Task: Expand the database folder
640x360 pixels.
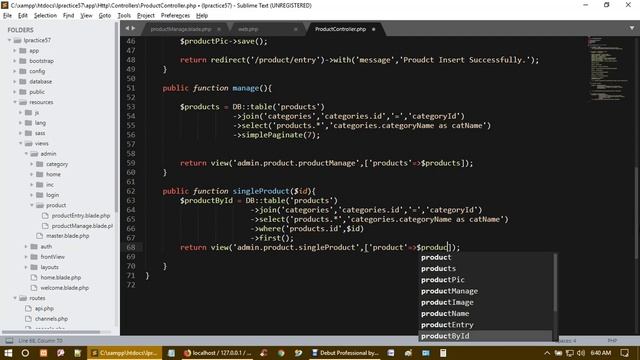Action: tap(15, 81)
